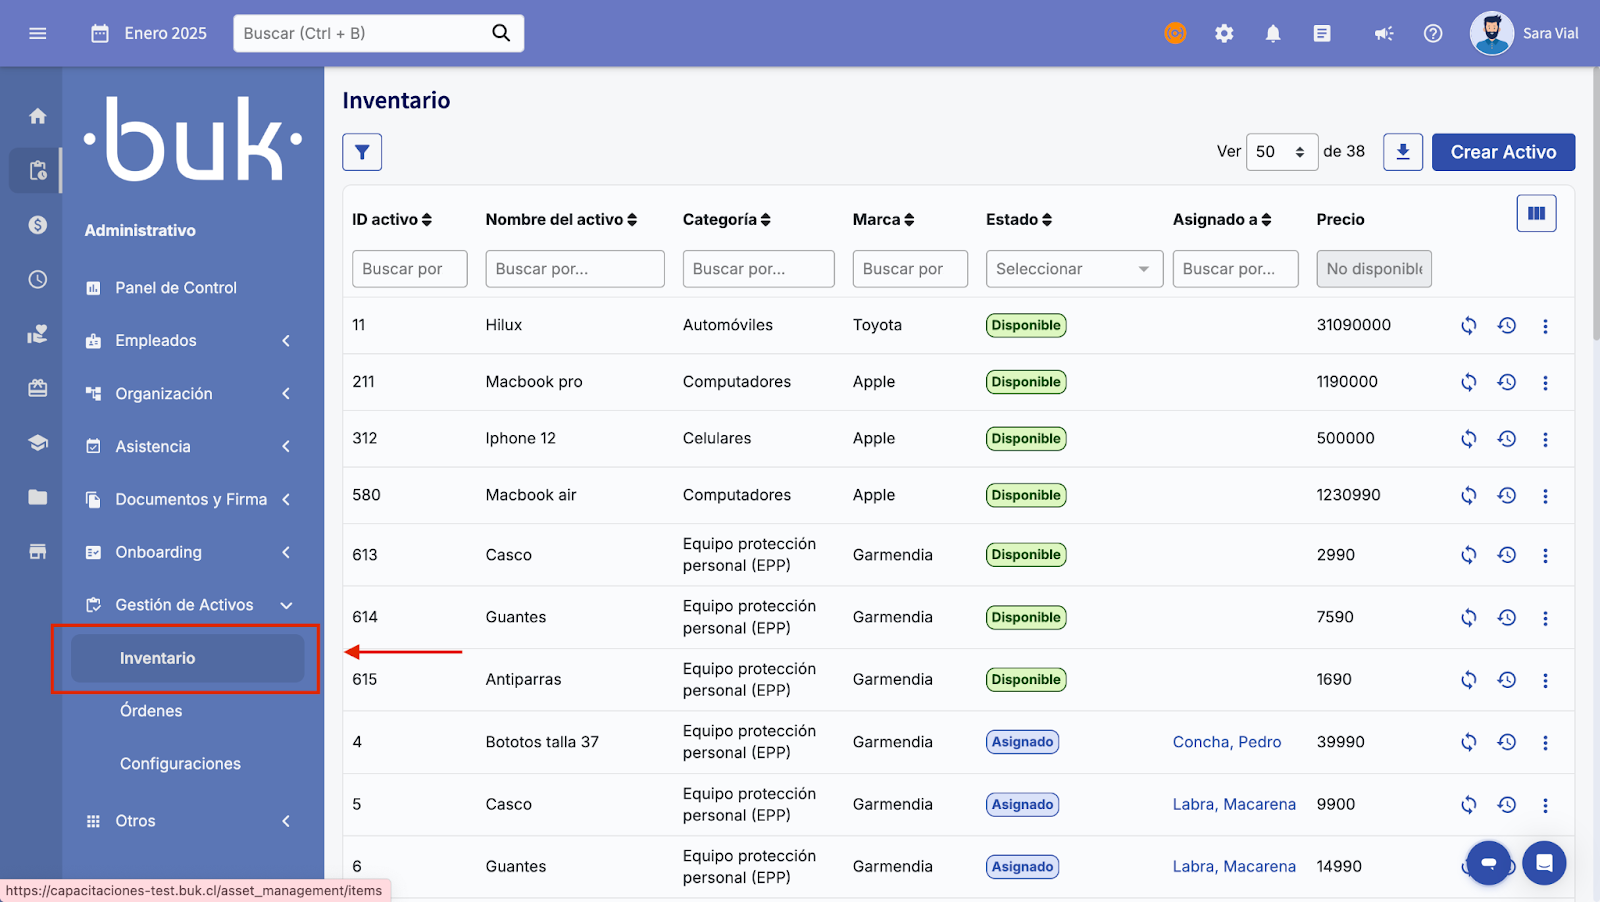Click the folder icon in left rail
The width and height of the screenshot is (1600, 902).
pos(38,497)
